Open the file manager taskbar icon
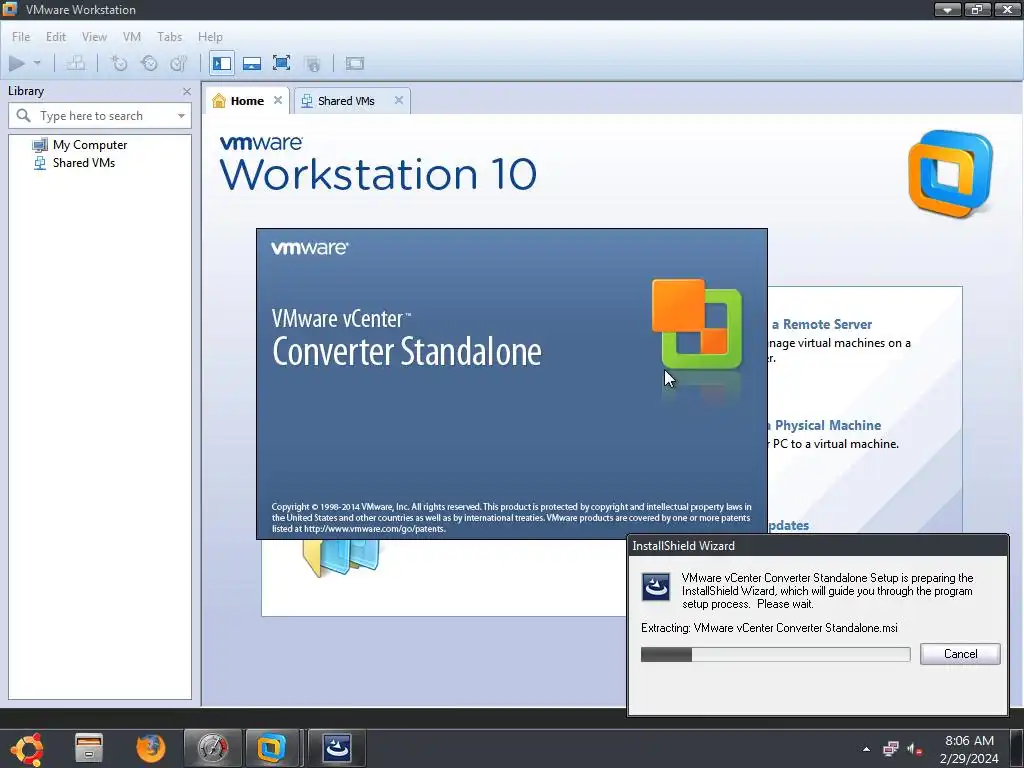 pos(89,748)
